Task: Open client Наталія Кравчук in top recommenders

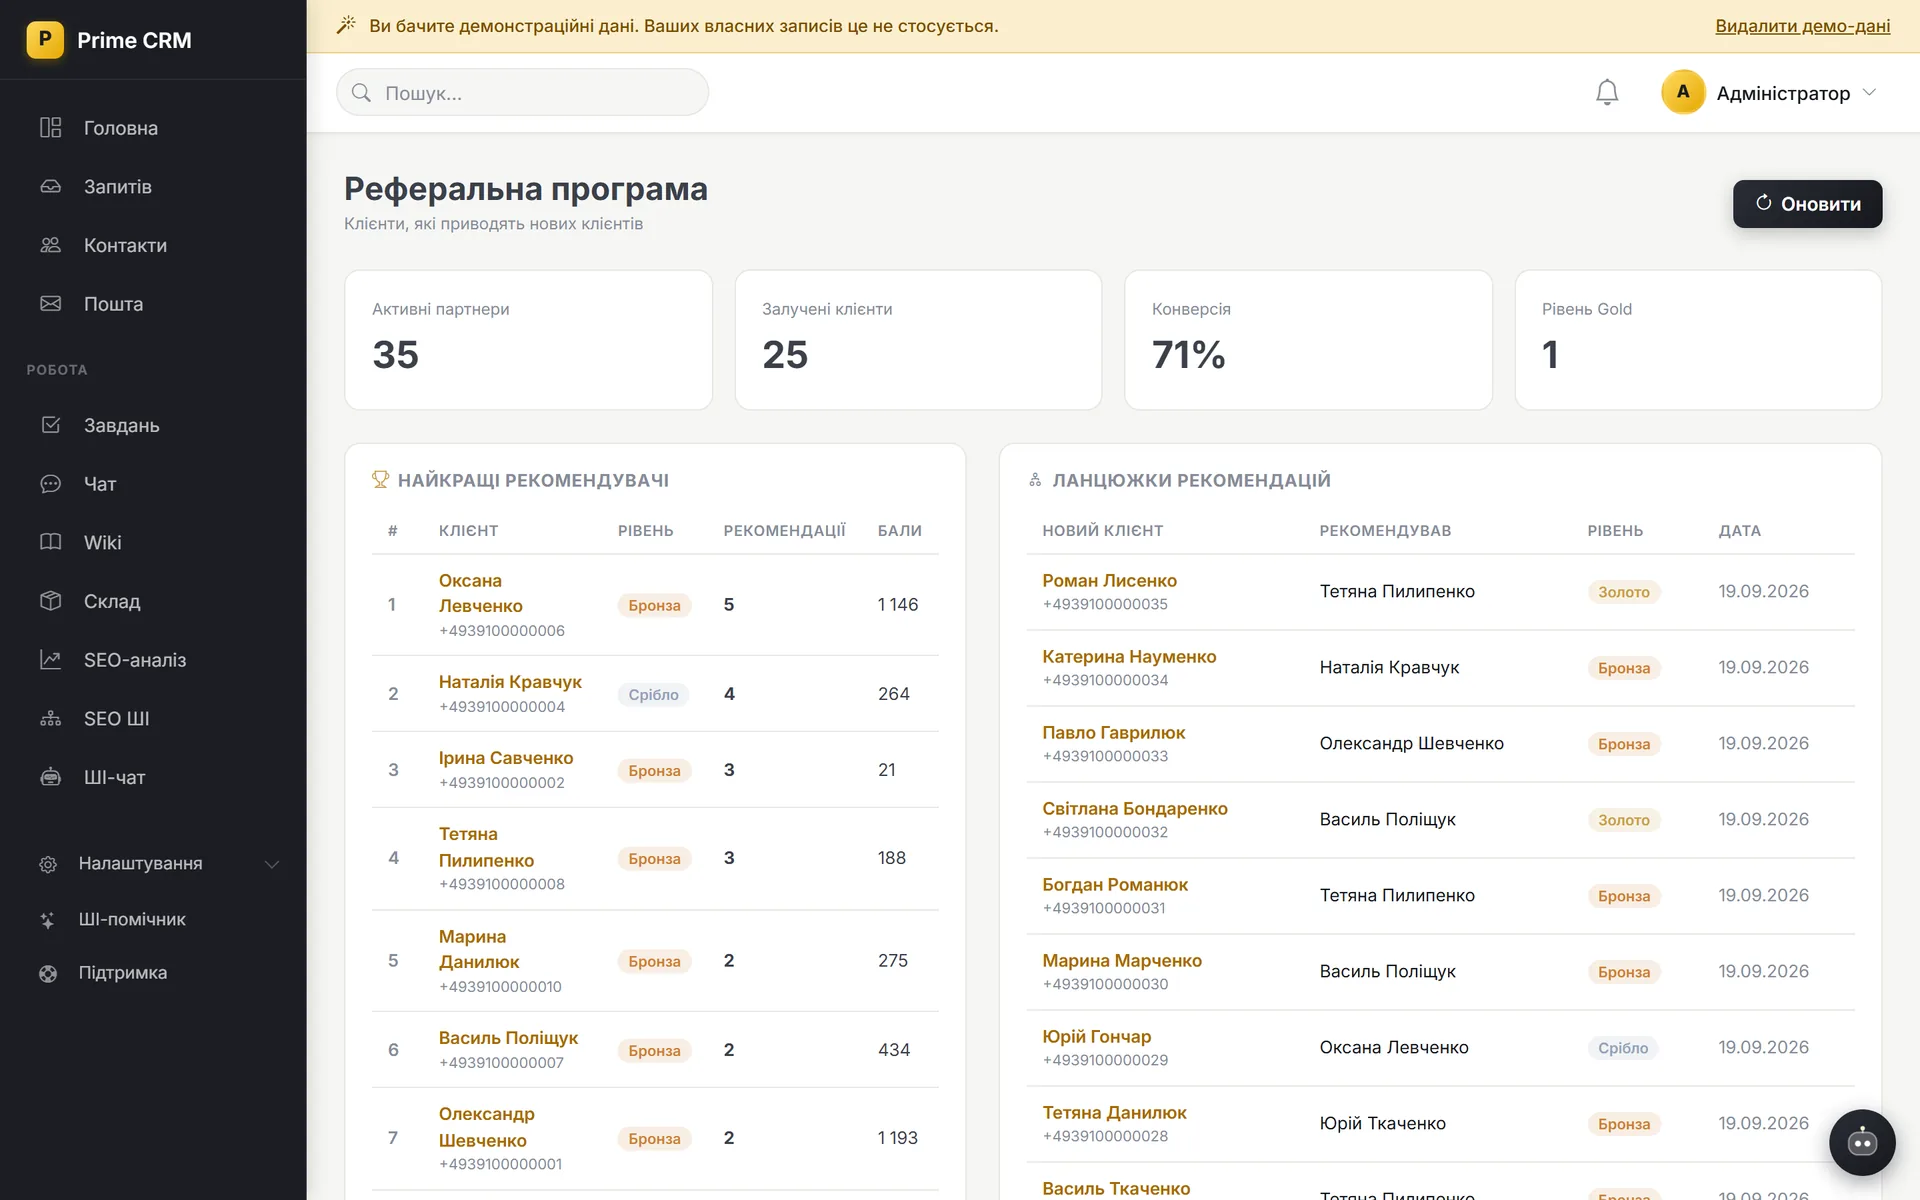Action: (510, 682)
